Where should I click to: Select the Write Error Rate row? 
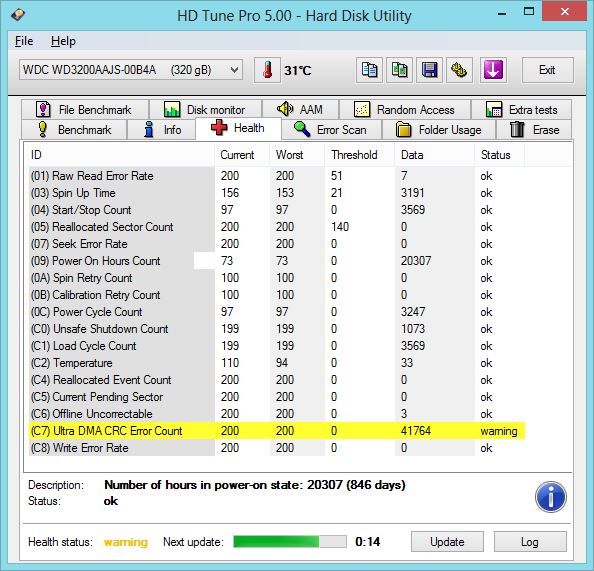click(277, 448)
